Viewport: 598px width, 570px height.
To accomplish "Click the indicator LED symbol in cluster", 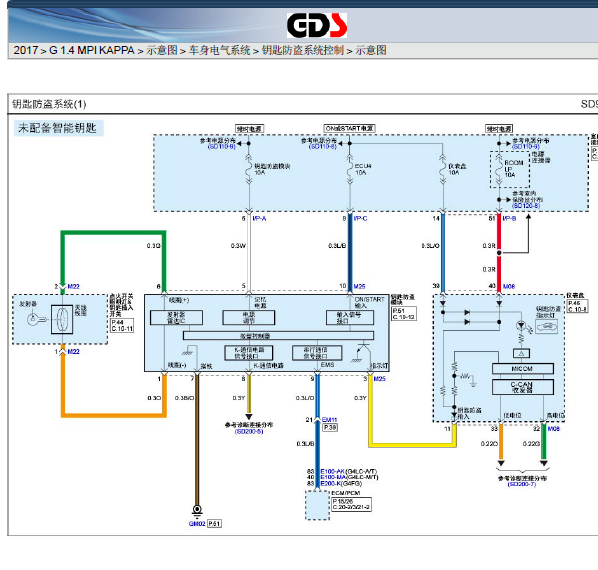I will point(521,326).
